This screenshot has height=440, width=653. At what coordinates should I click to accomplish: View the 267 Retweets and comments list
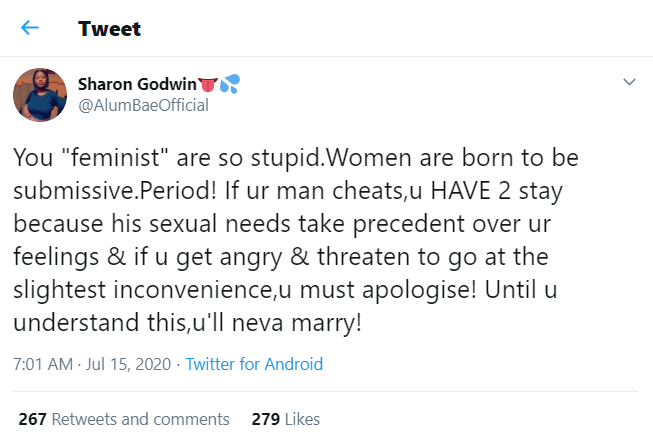pos(124,419)
